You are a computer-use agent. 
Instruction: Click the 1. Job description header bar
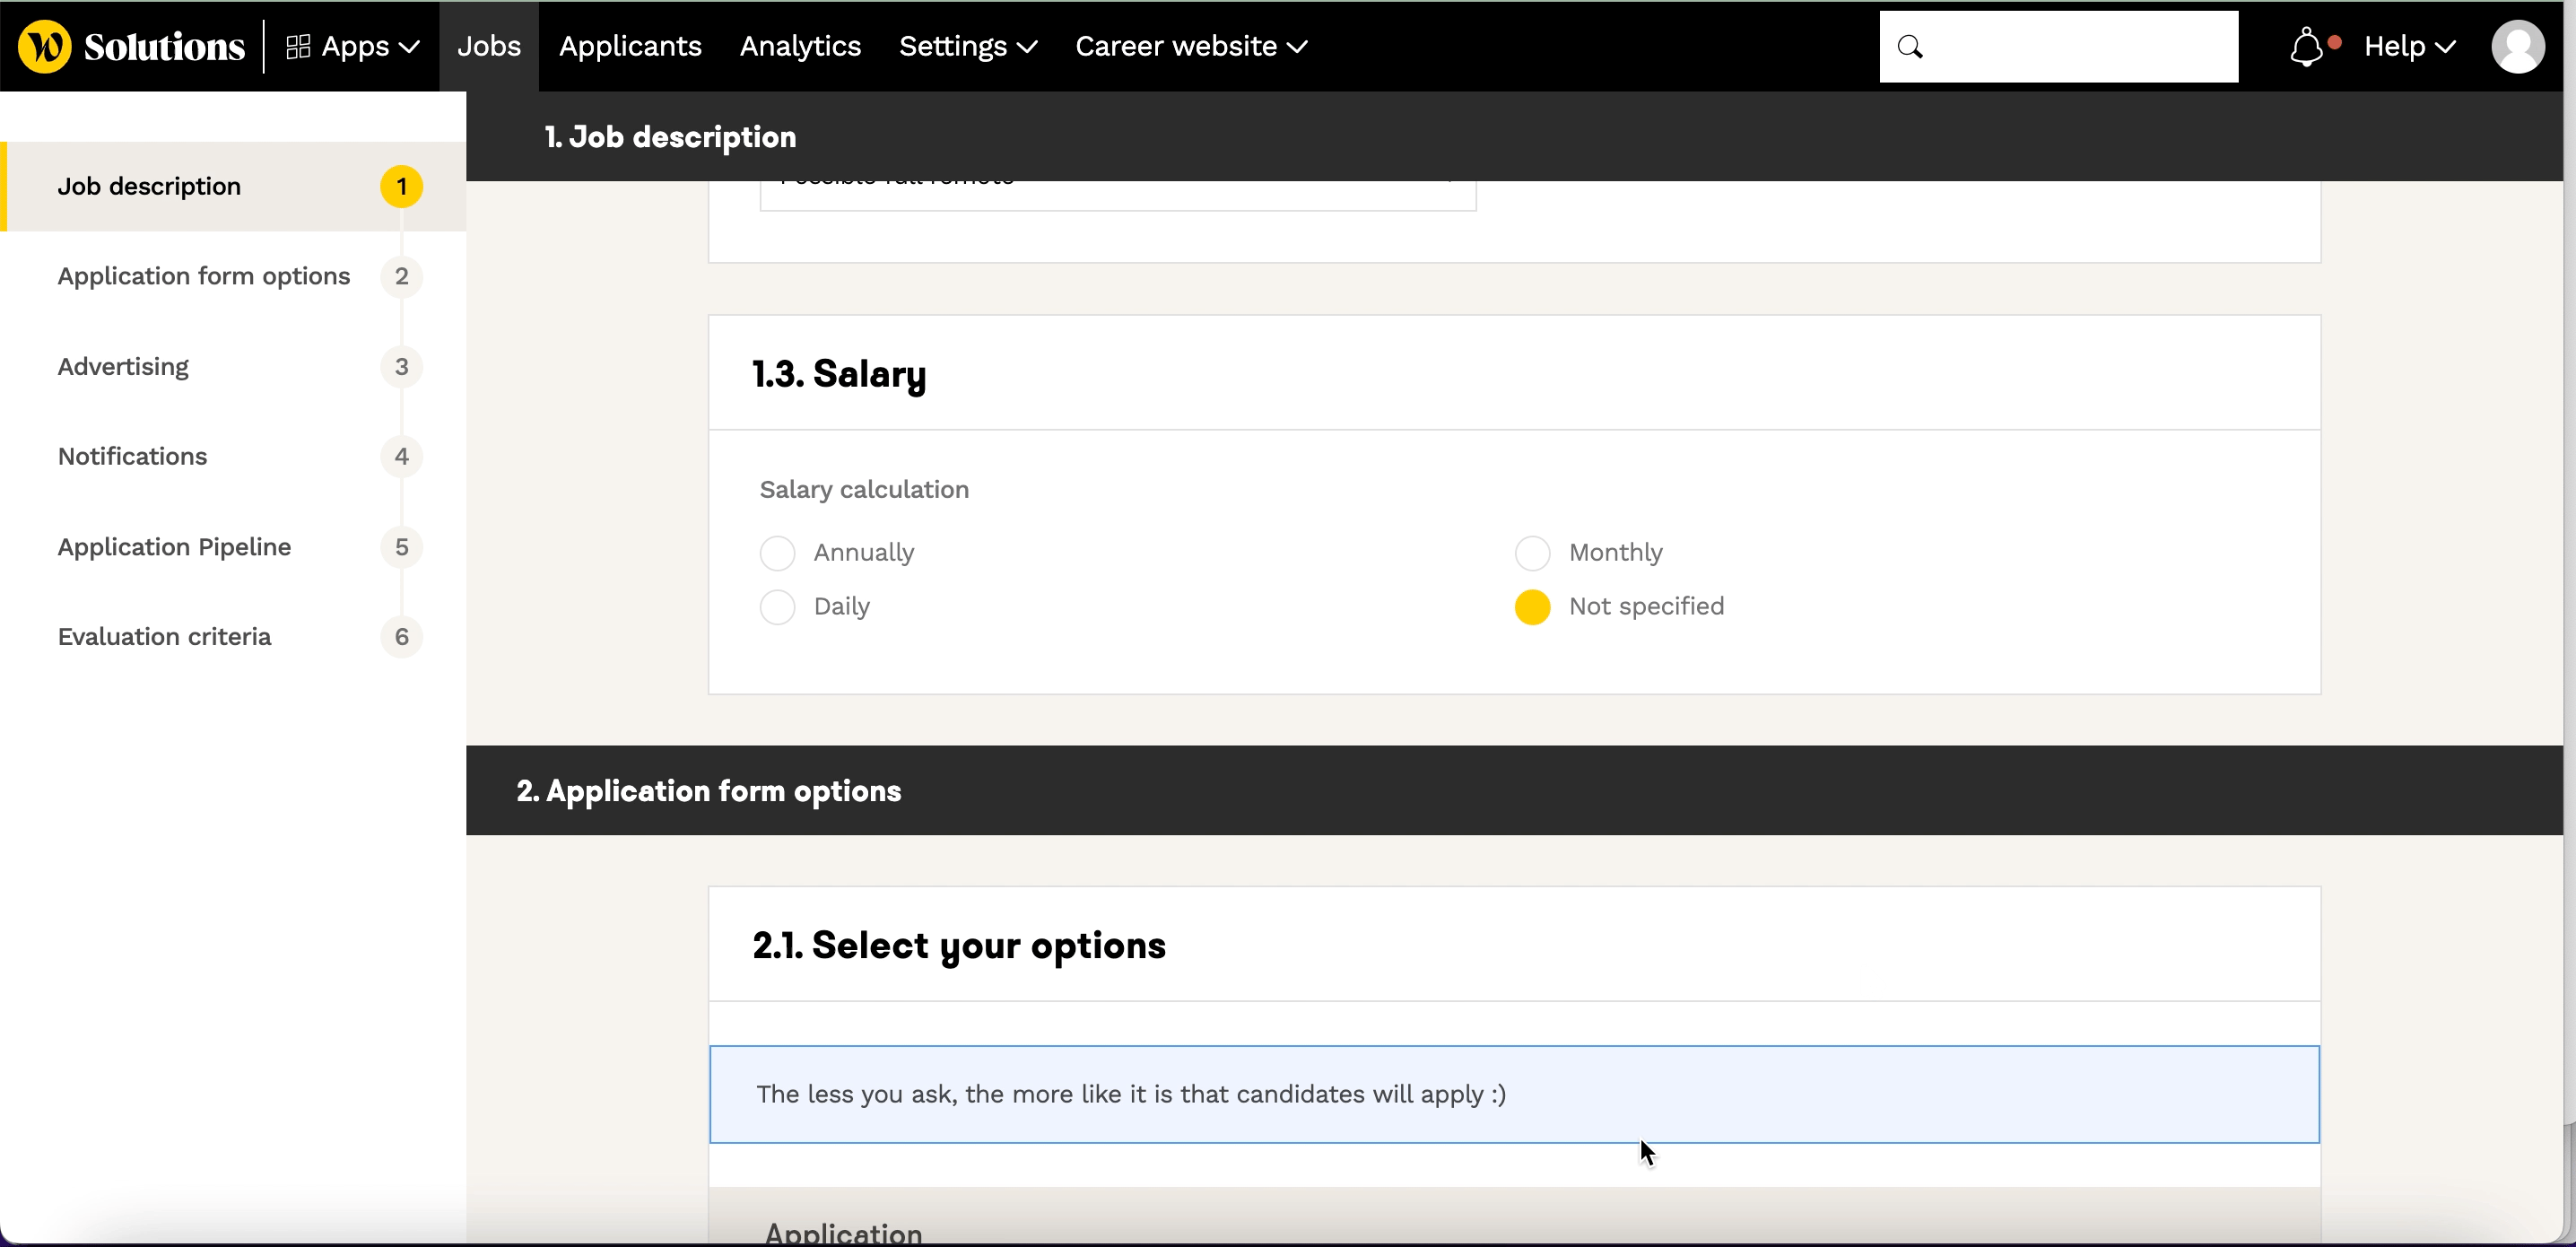click(1514, 136)
